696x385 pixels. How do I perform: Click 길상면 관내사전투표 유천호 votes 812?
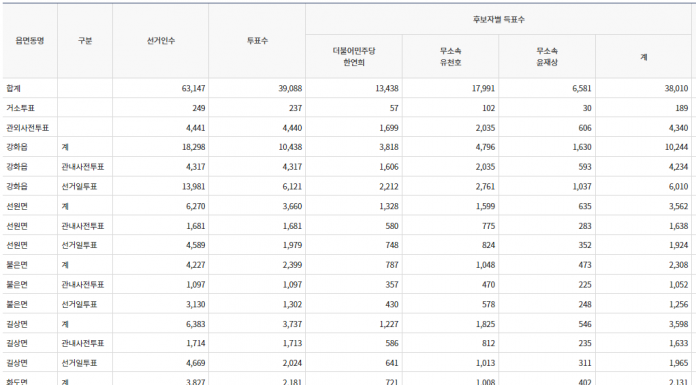(x=489, y=343)
